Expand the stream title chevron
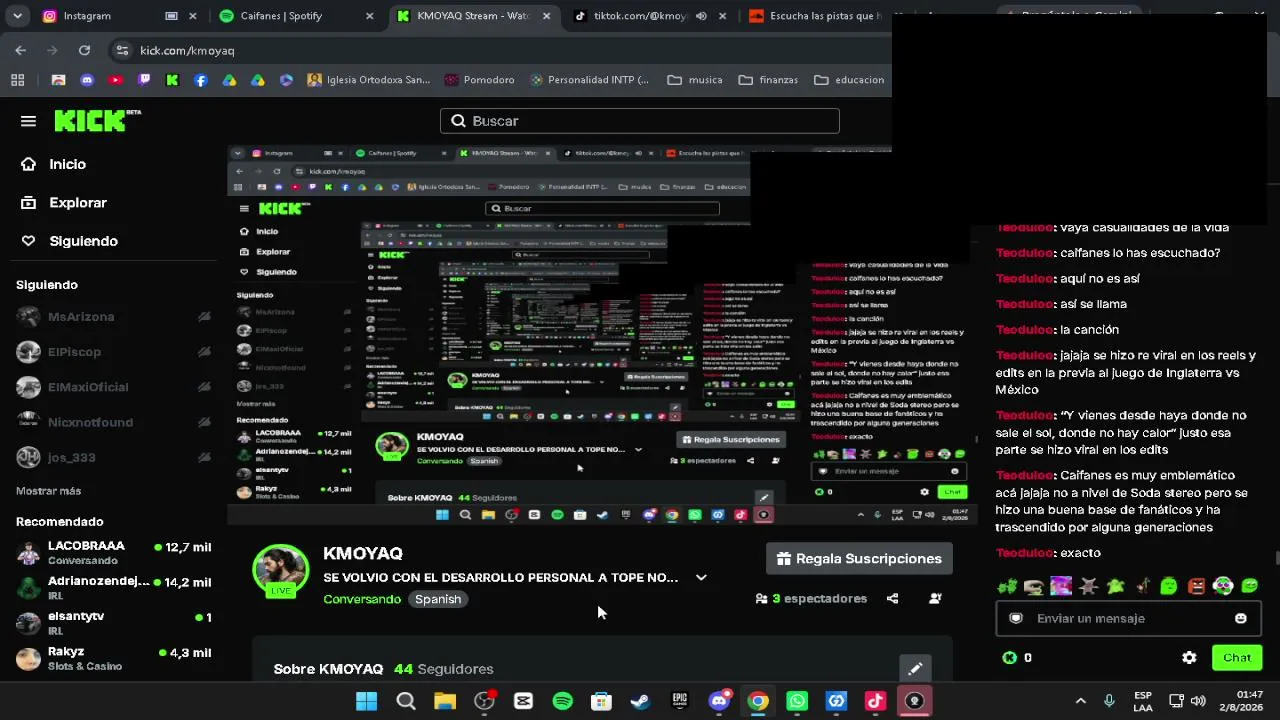 click(701, 577)
